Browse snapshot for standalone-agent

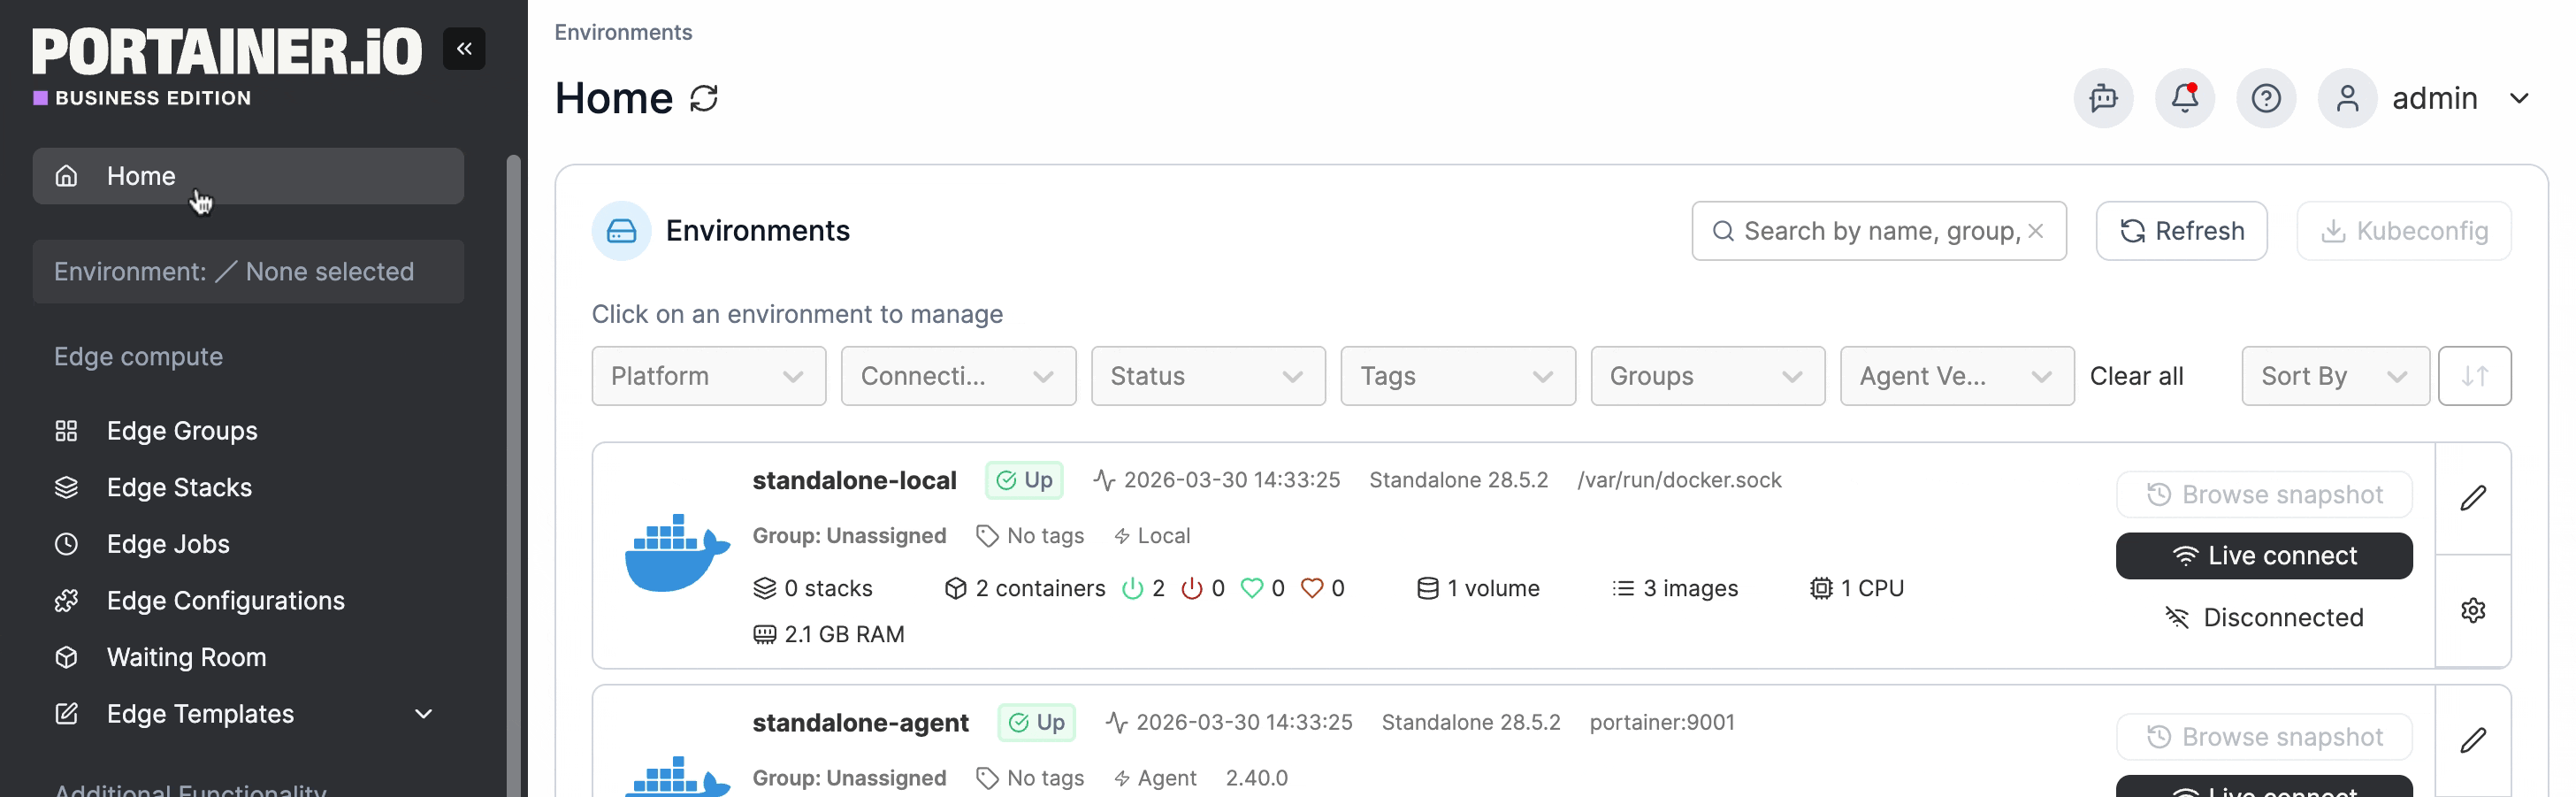(2263, 737)
